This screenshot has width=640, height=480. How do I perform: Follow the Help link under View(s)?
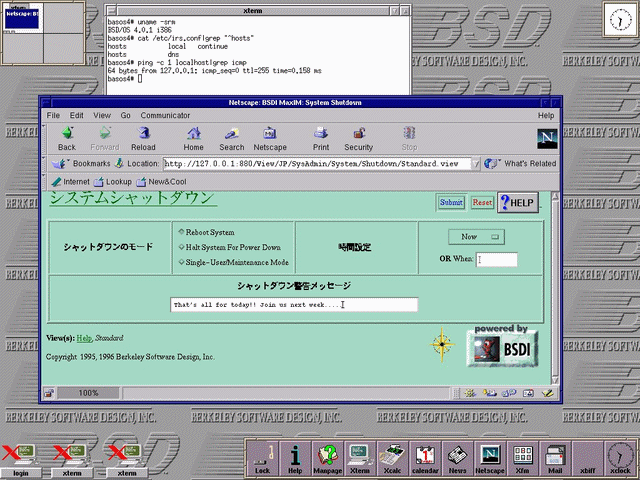[84, 338]
